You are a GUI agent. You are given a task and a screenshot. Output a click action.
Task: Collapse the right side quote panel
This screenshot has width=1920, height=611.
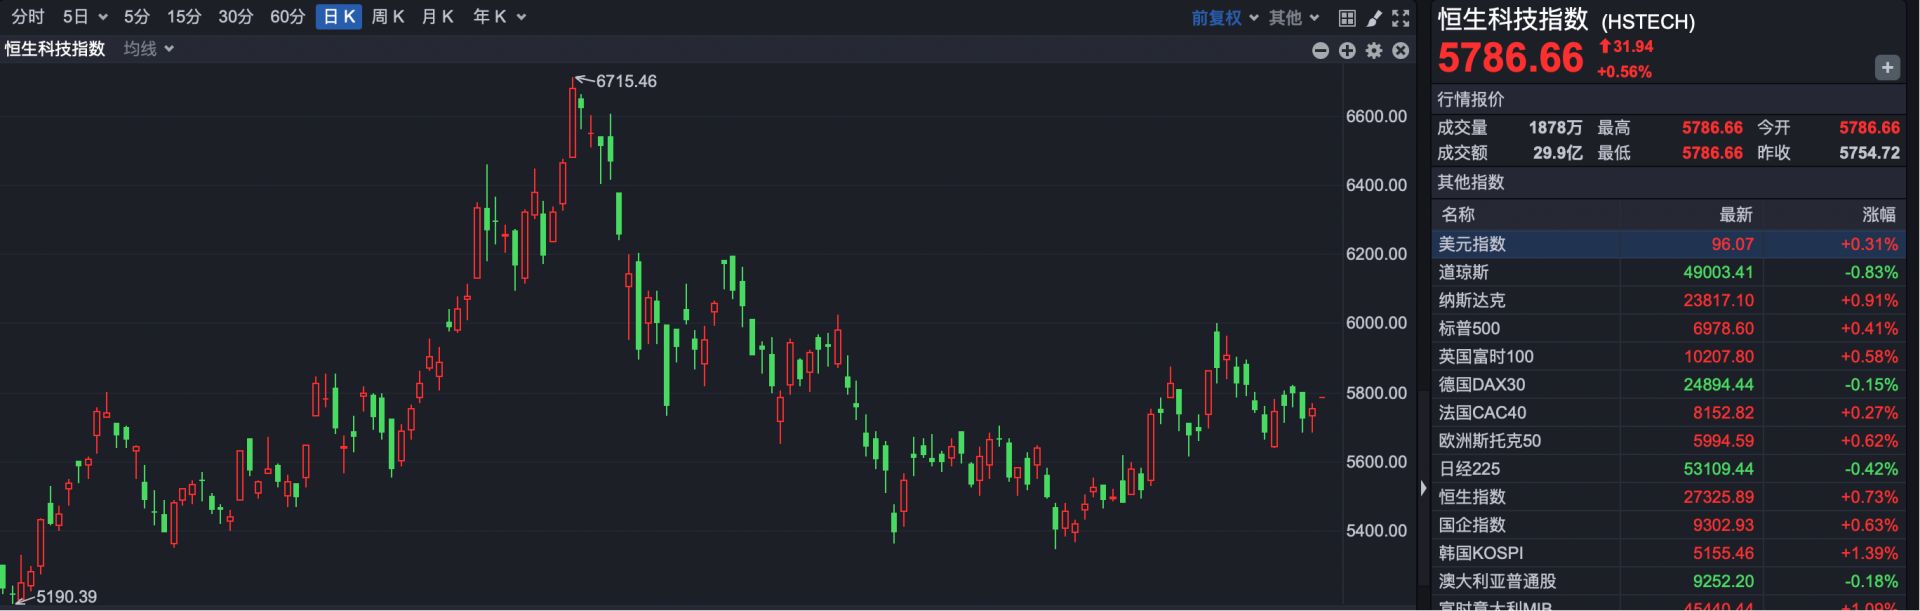tap(1423, 488)
